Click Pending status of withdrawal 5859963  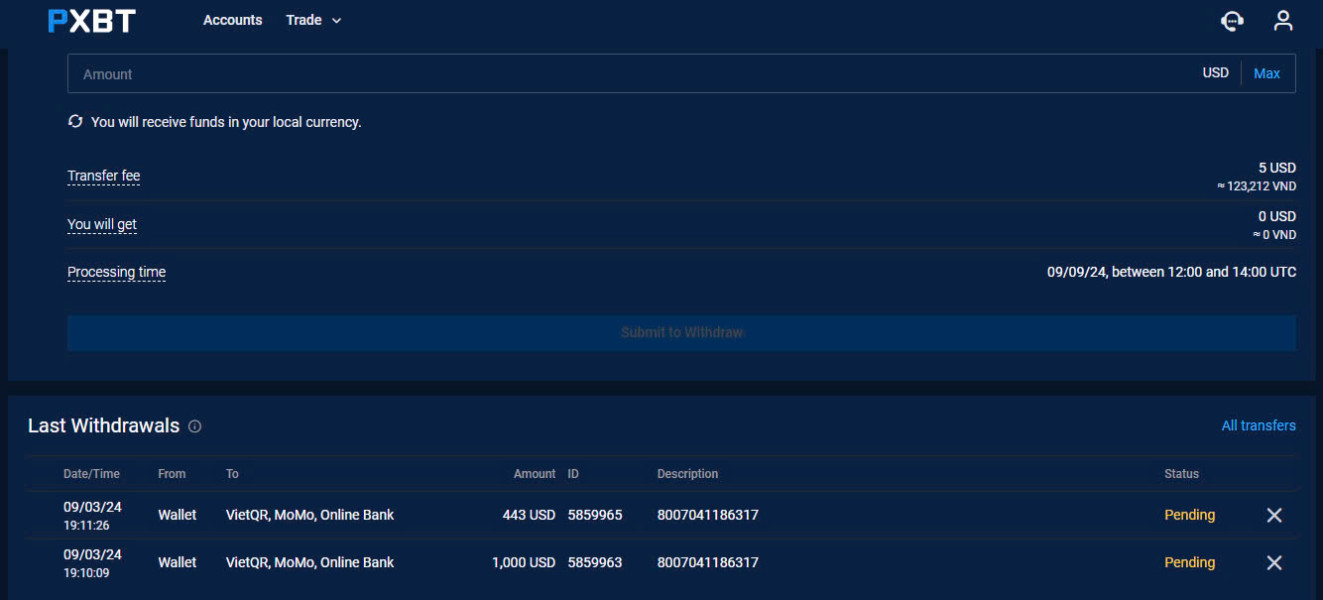pos(1189,563)
